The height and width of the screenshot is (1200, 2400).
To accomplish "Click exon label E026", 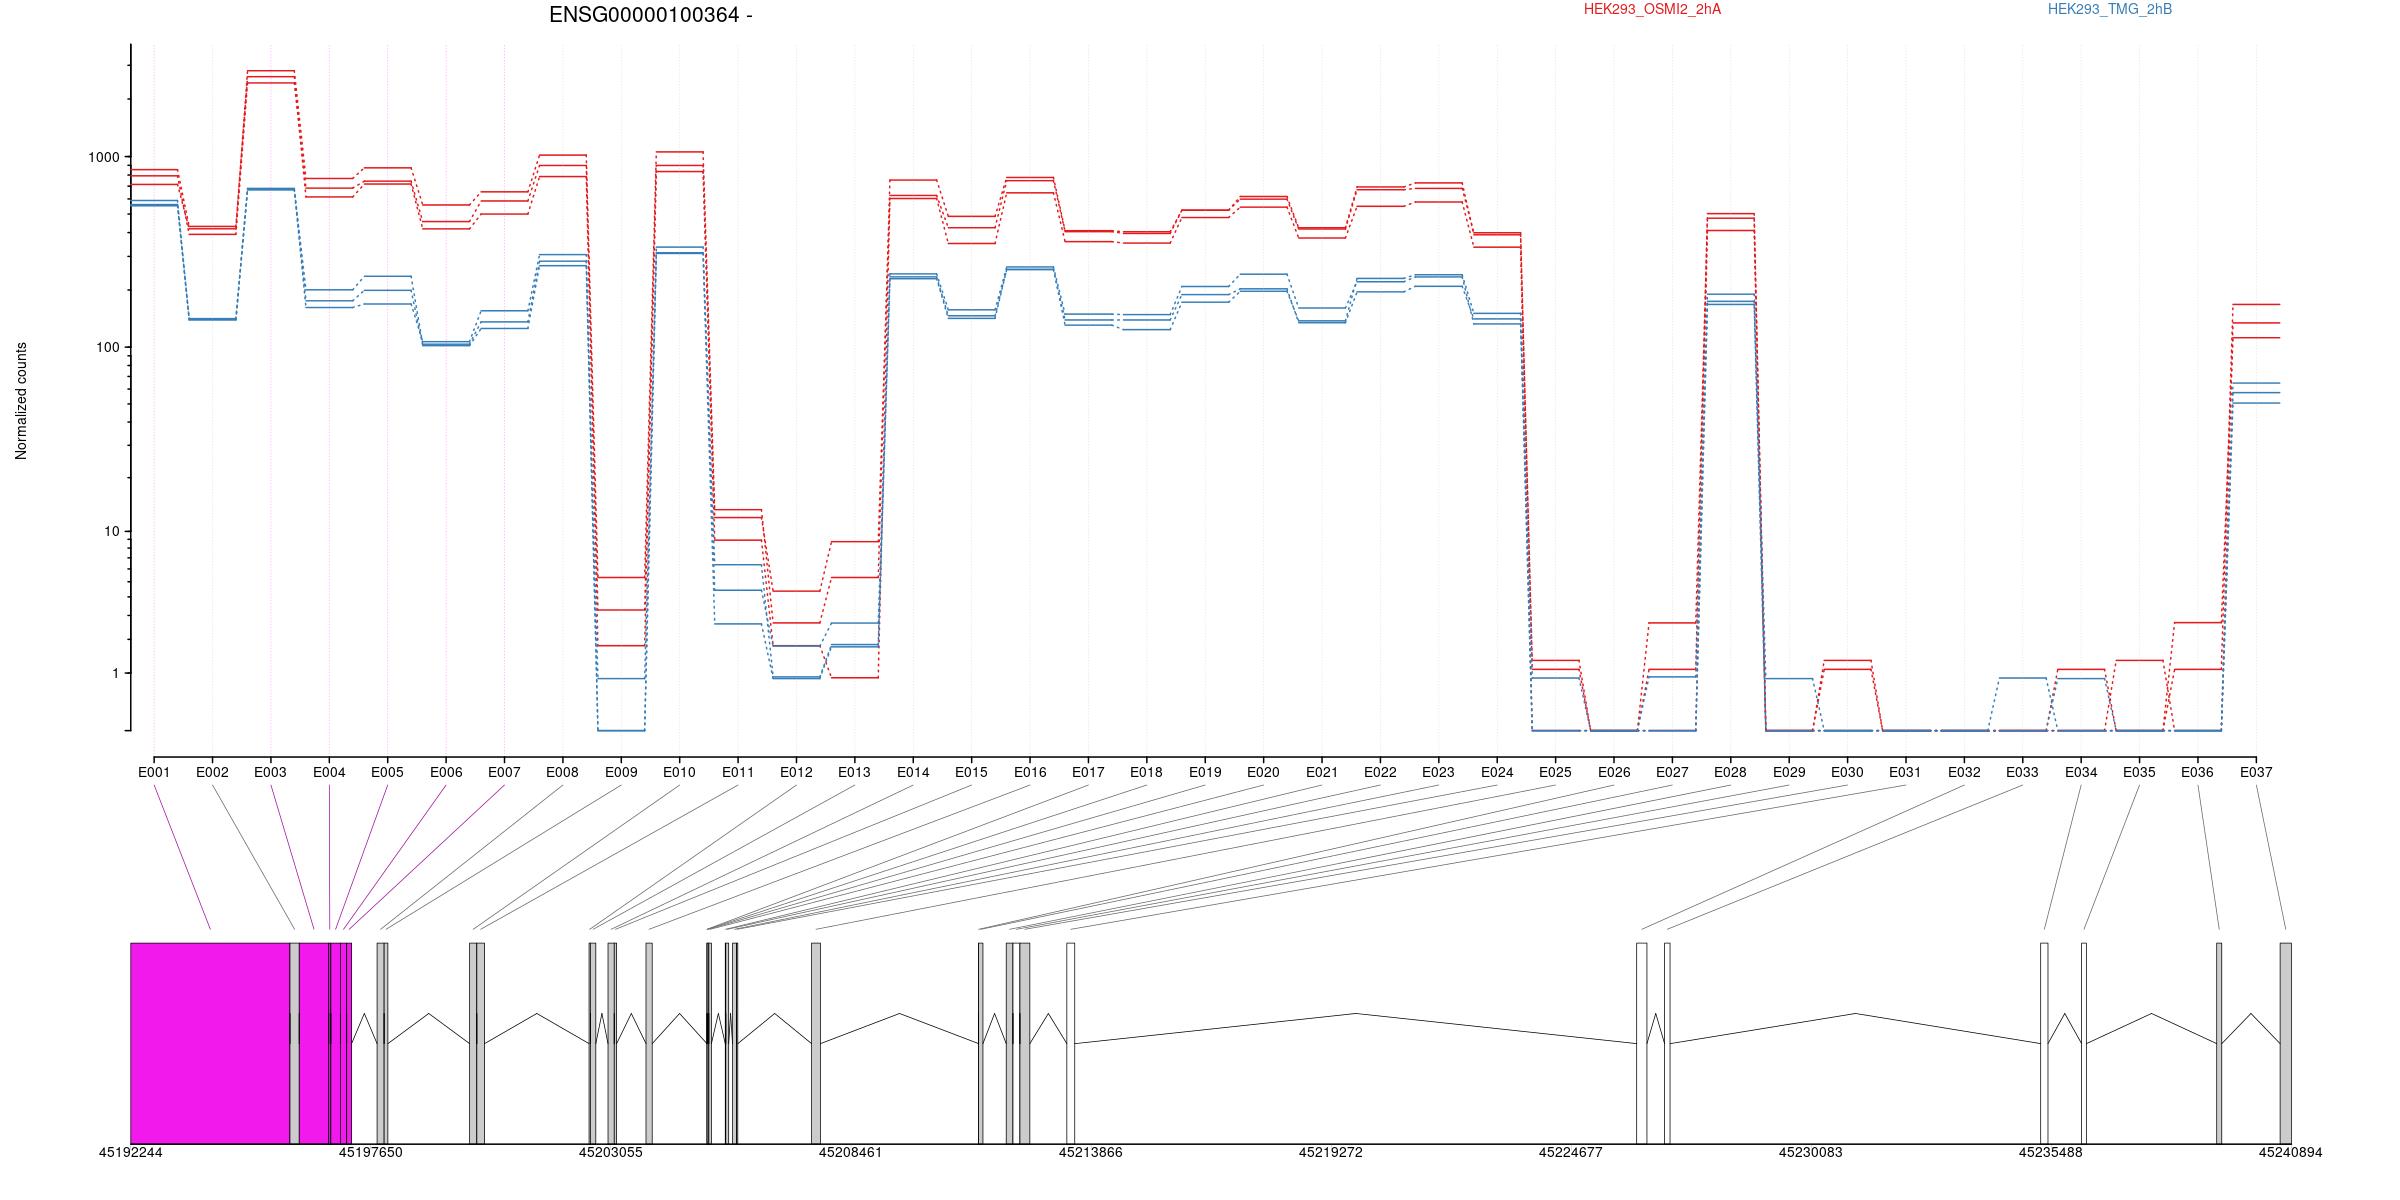I will tap(1614, 773).
